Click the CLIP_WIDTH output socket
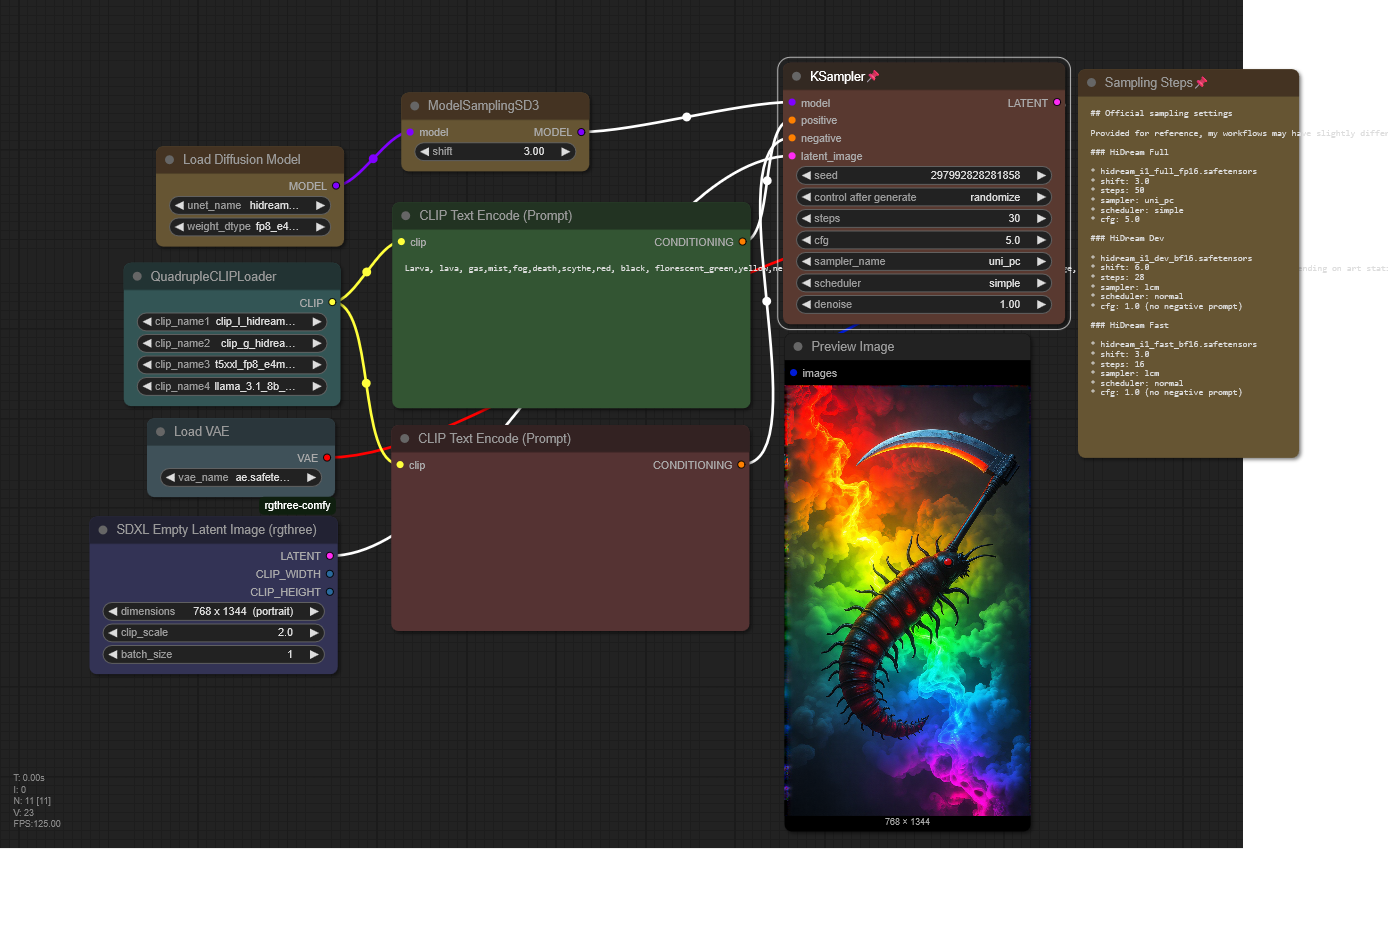 330,574
